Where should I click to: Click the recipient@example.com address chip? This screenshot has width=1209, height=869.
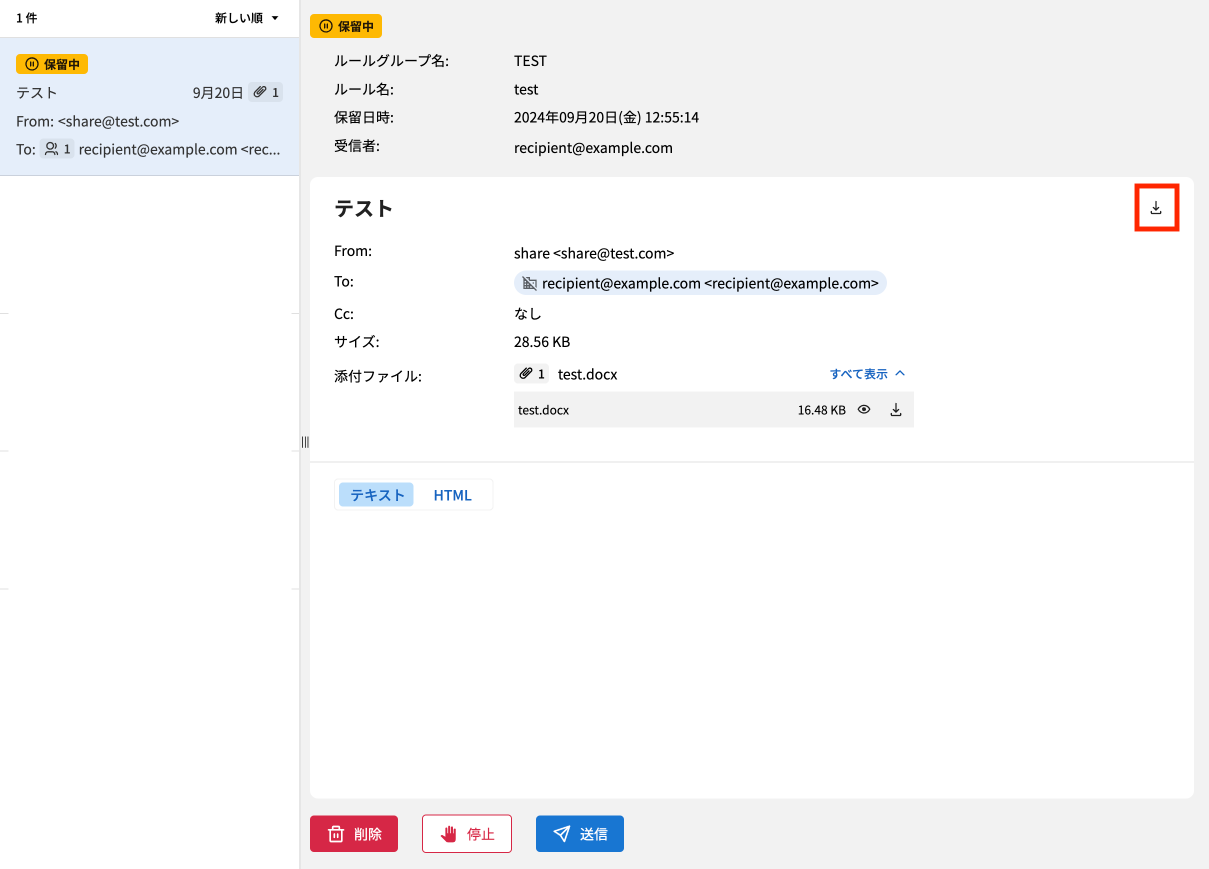[700, 283]
